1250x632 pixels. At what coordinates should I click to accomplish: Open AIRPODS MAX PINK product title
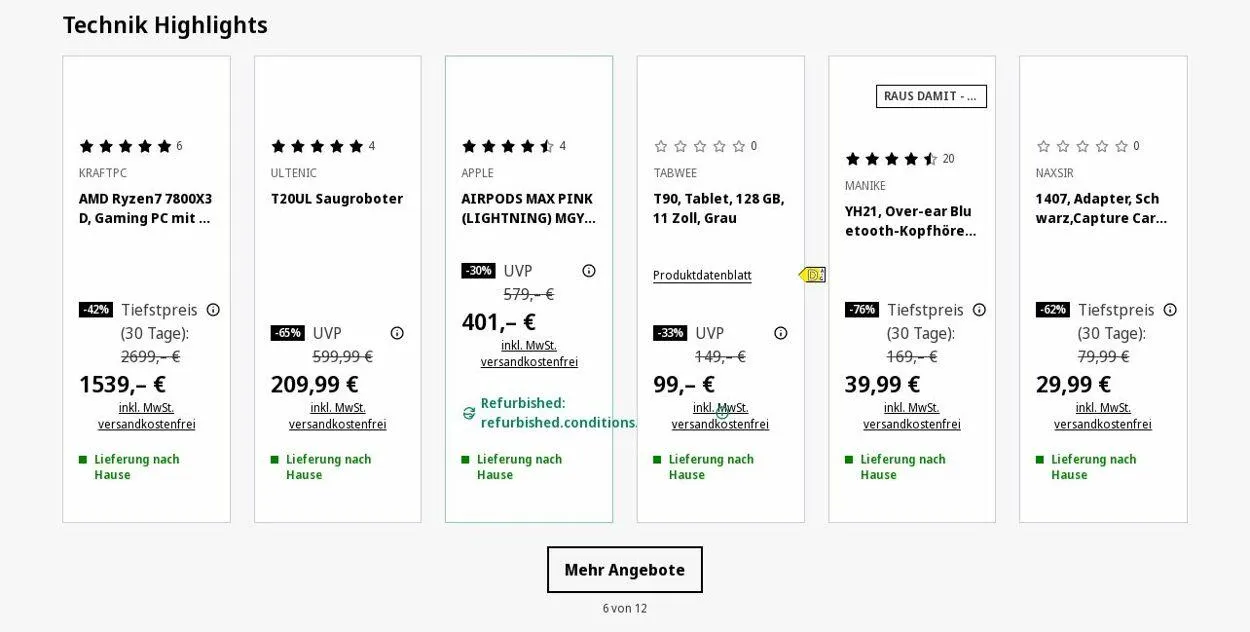click(x=528, y=208)
